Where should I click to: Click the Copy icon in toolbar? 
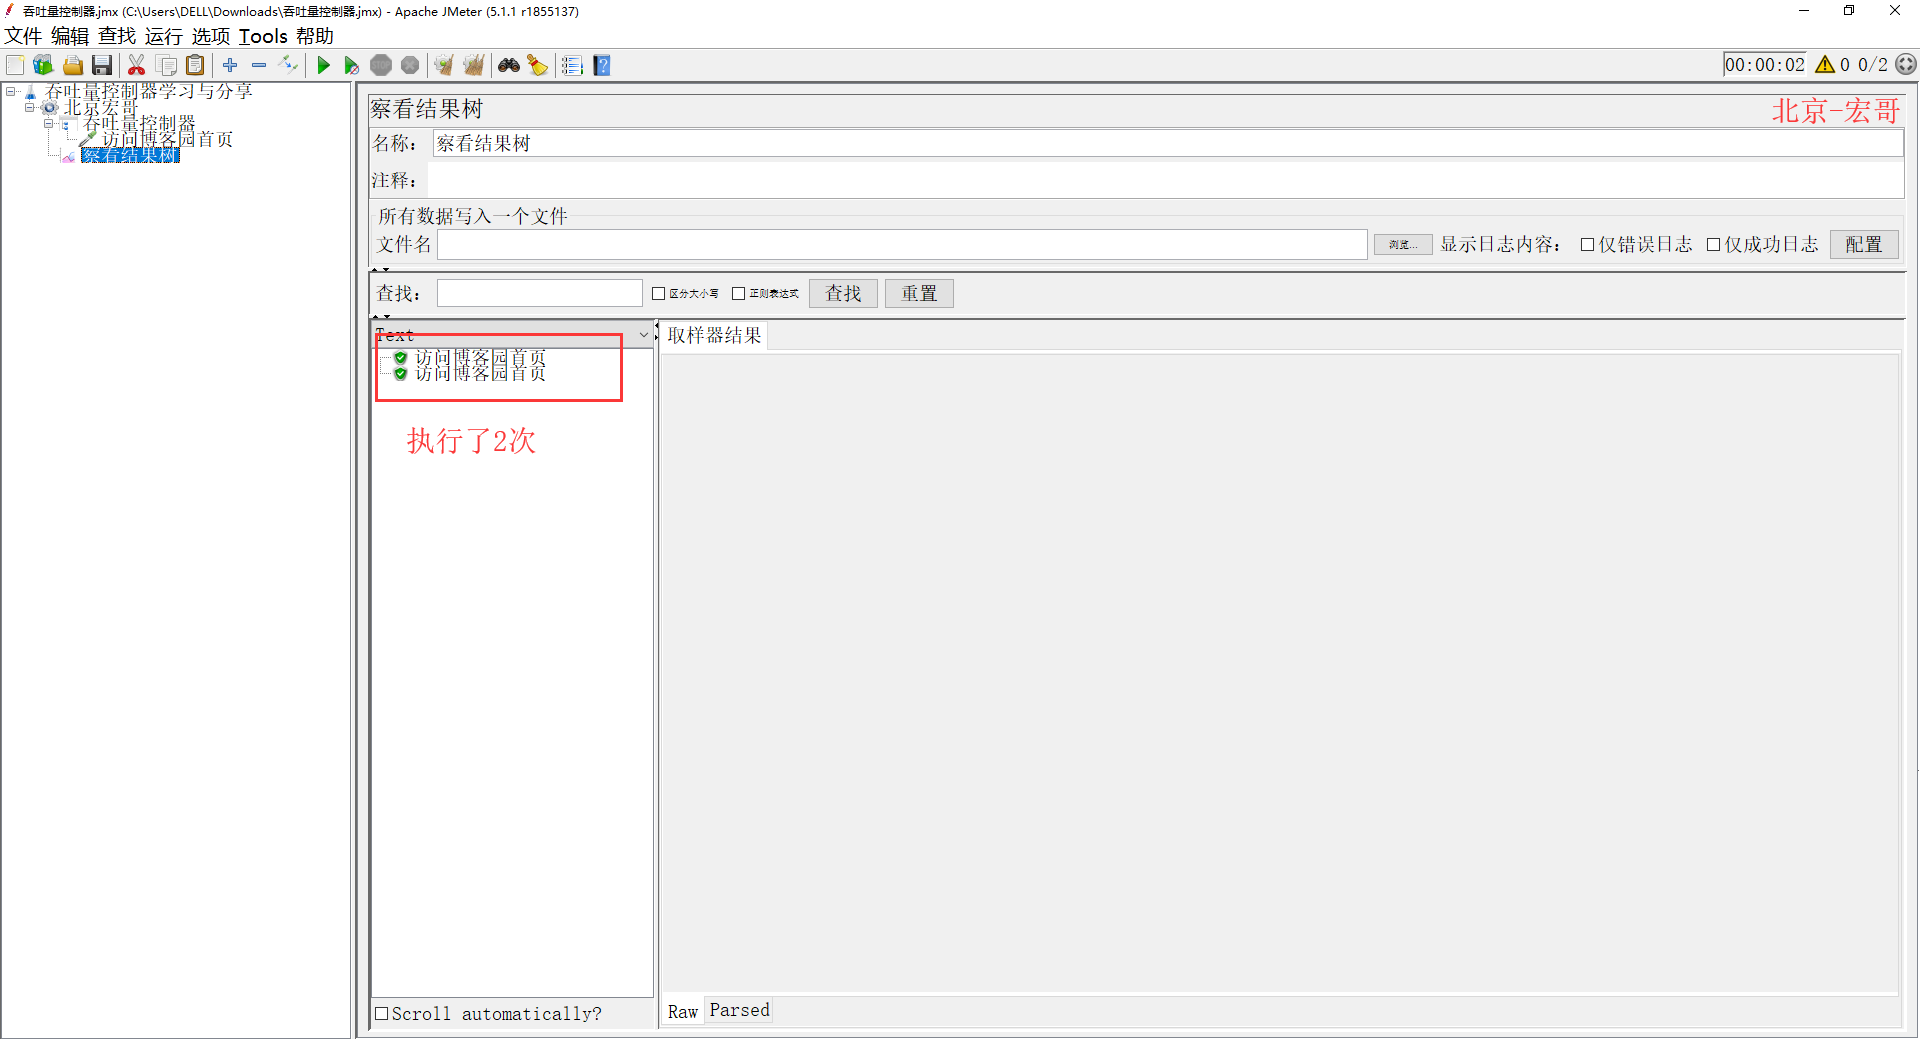(167, 65)
